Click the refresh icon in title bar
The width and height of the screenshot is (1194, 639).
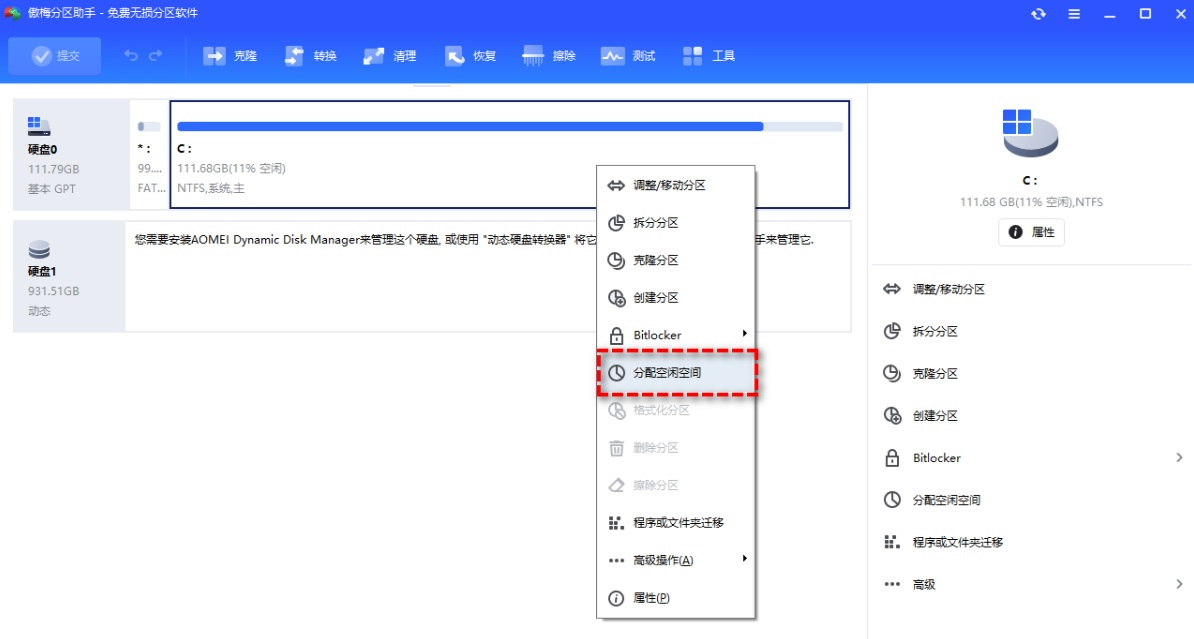(1039, 13)
